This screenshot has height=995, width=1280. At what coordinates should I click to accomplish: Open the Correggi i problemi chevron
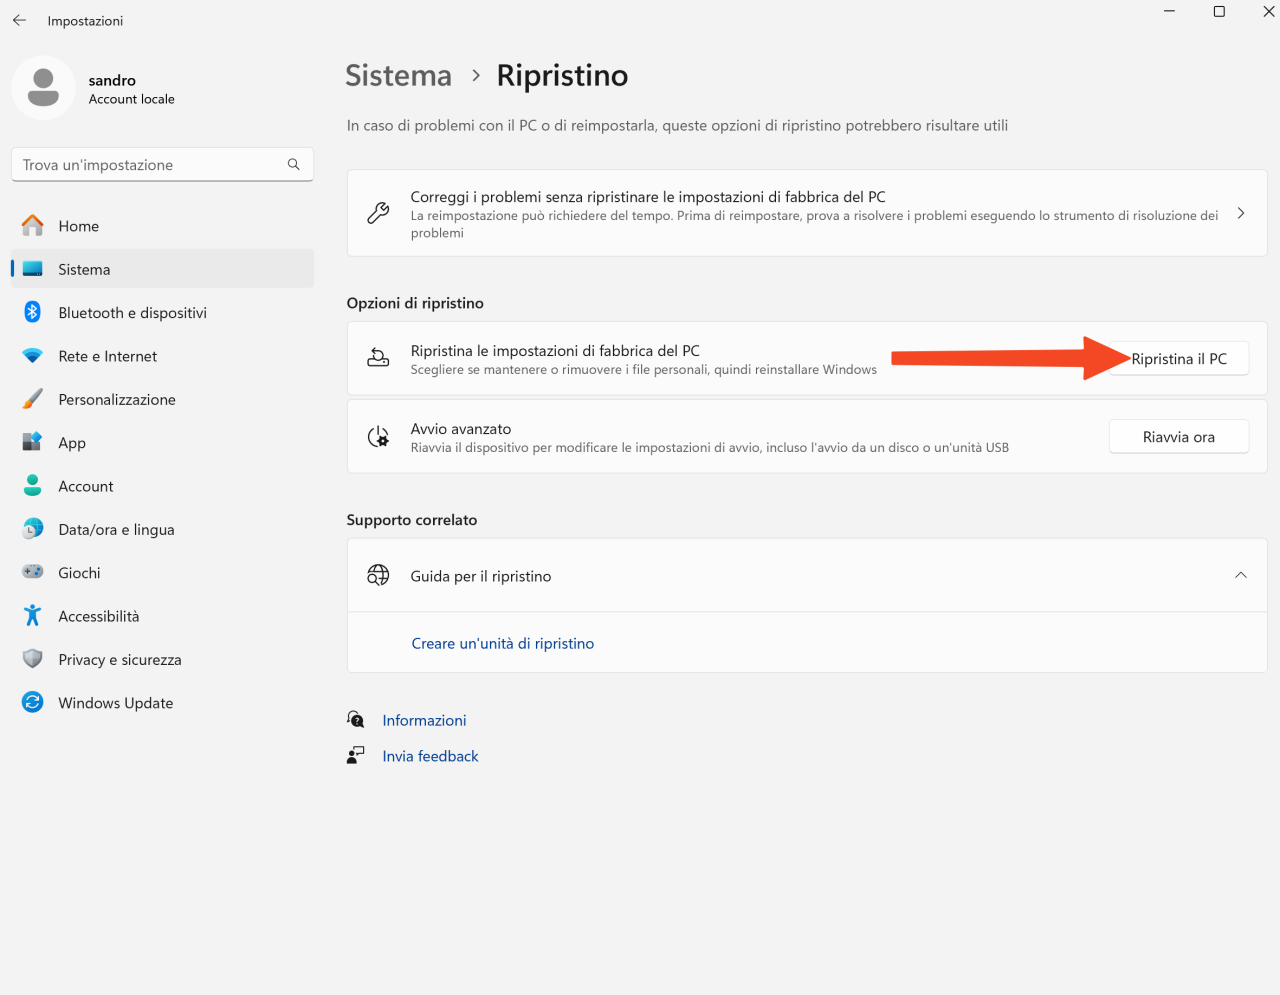pyautogui.click(x=1240, y=213)
